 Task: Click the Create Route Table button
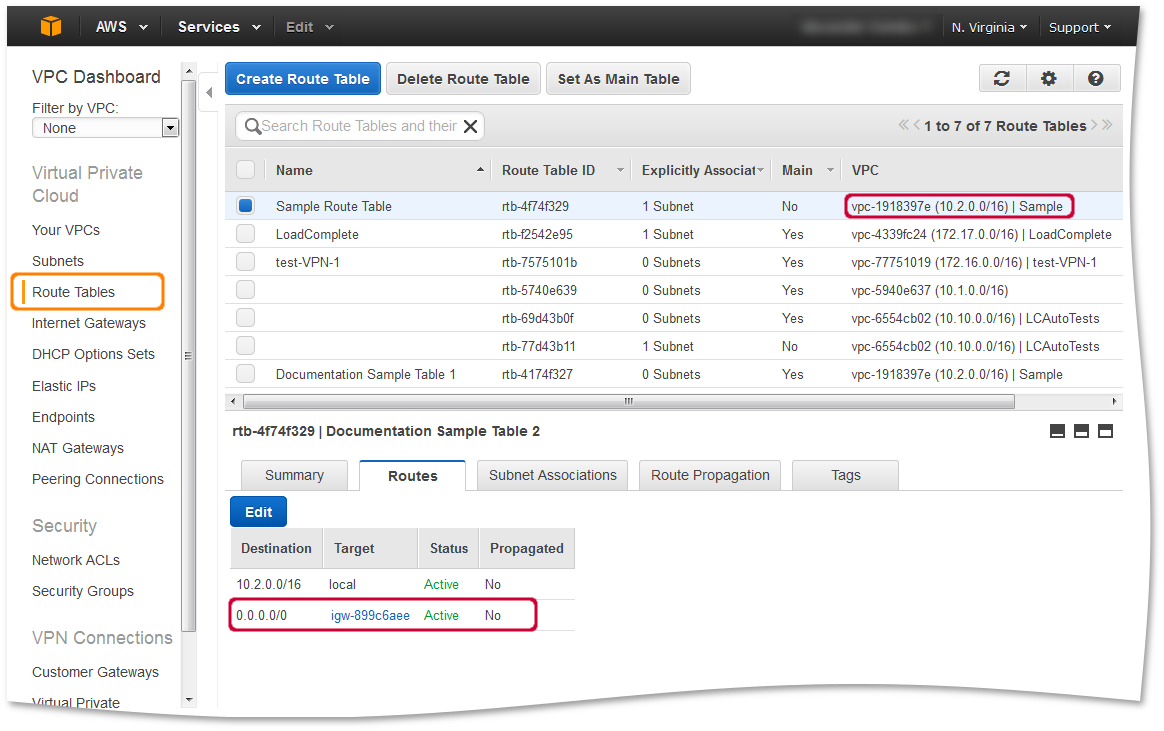[302, 77]
